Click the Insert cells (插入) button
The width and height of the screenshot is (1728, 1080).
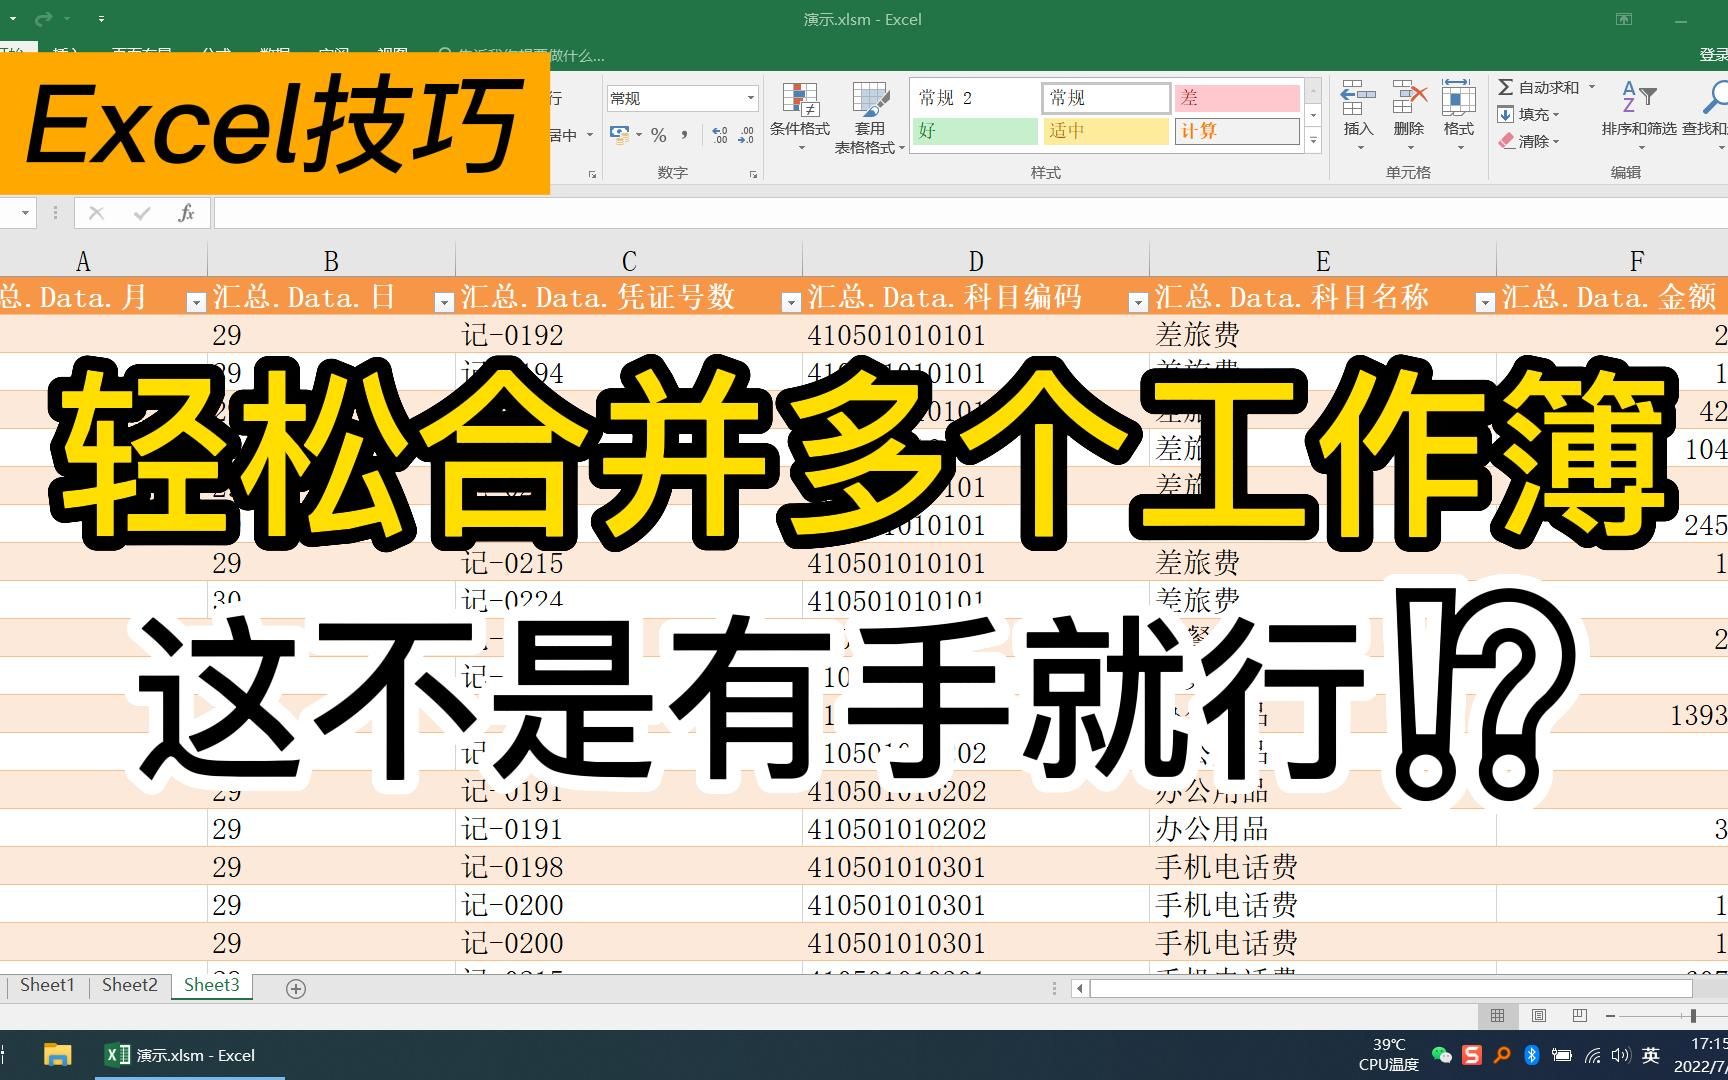(x=1358, y=116)
